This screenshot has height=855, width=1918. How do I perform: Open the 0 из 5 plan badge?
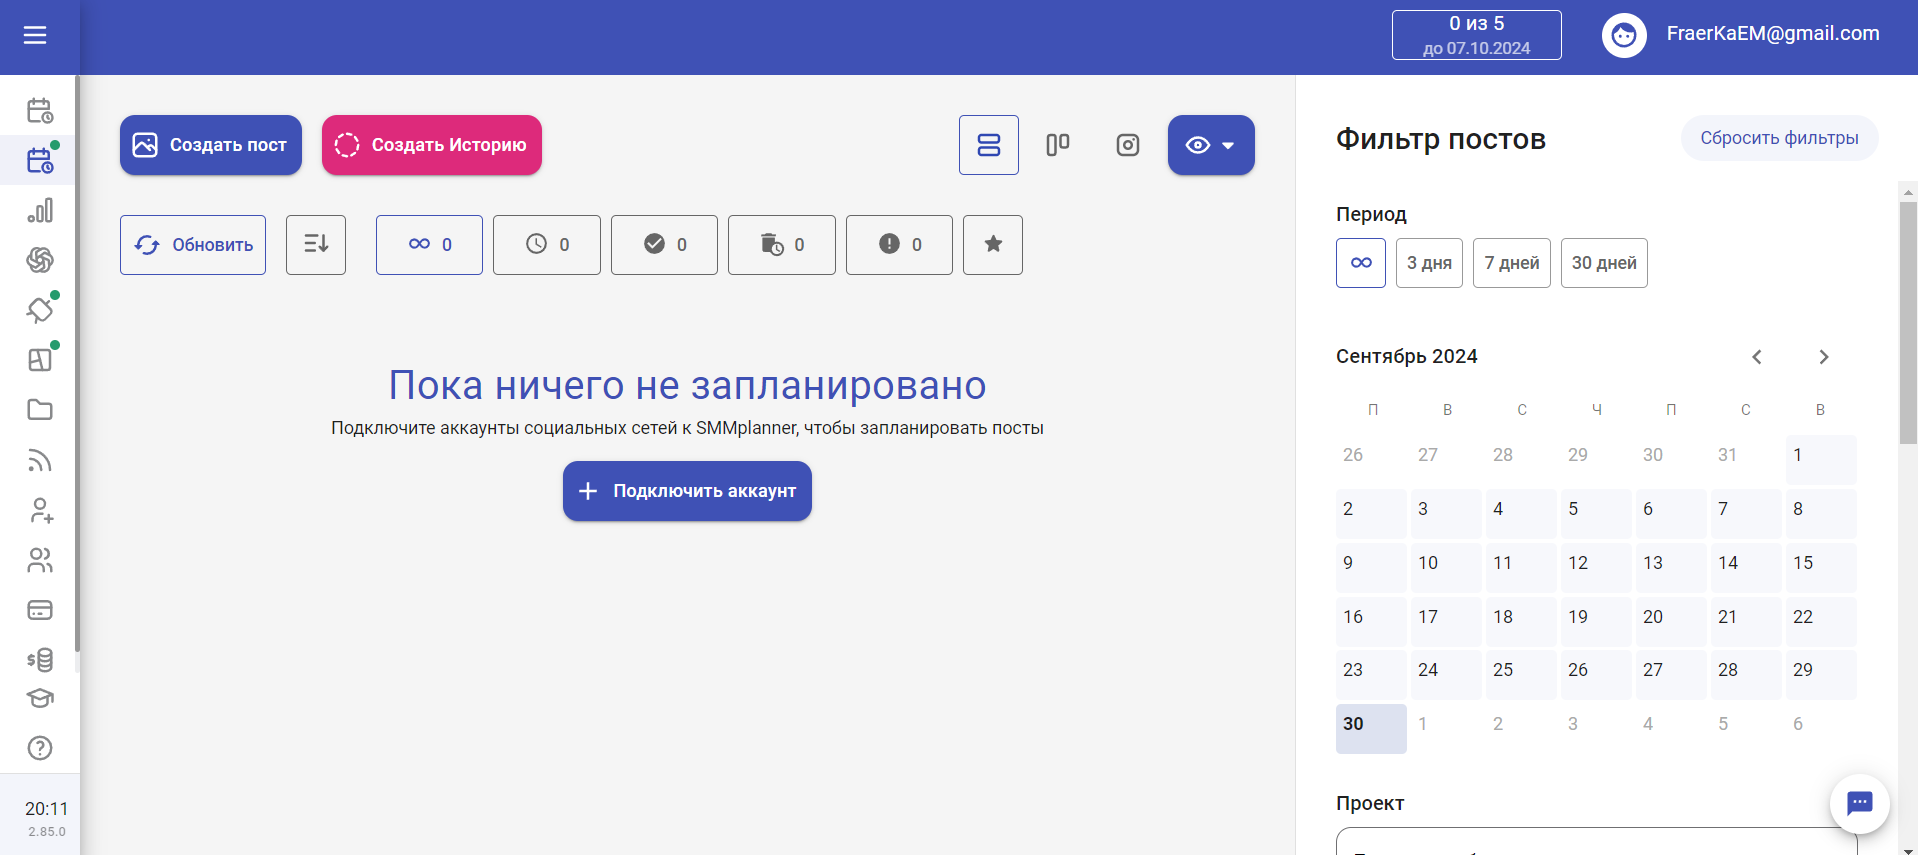1477,35
